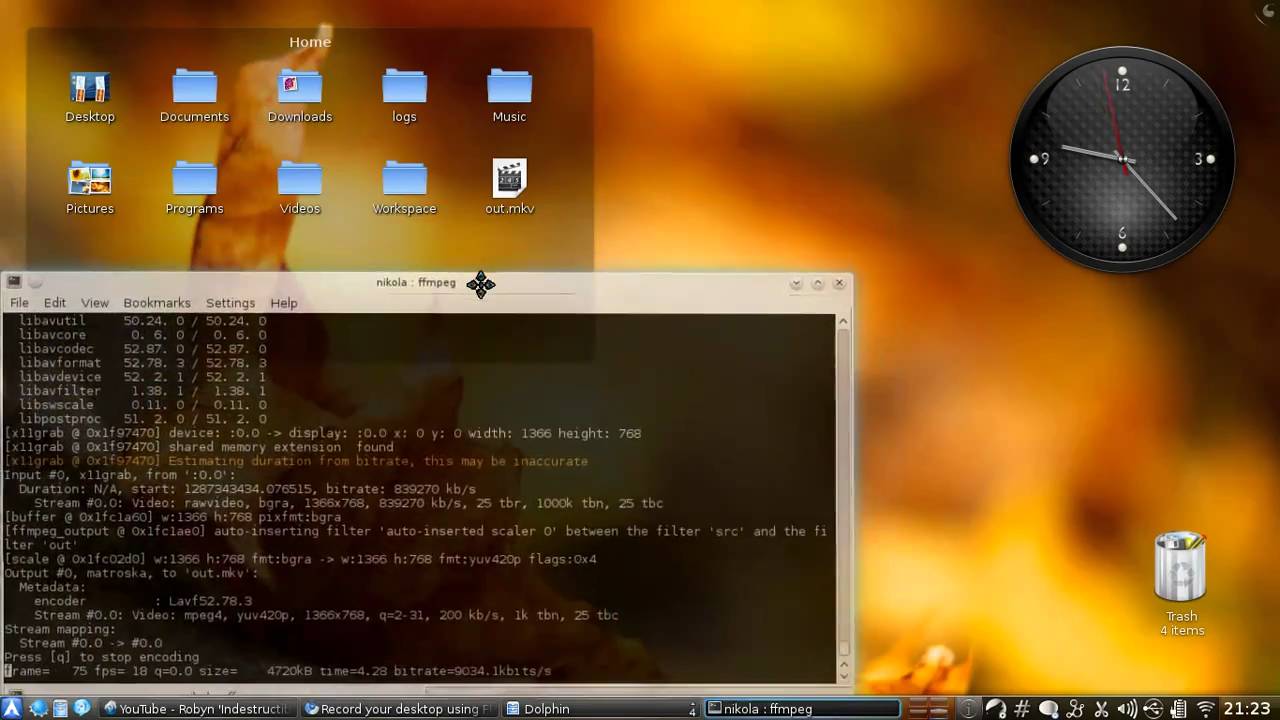The height and width of the screenshot is (720, 1280).
Task: Switch to nikola : ffmpeg taskbar entry
Action: [802, 709]
